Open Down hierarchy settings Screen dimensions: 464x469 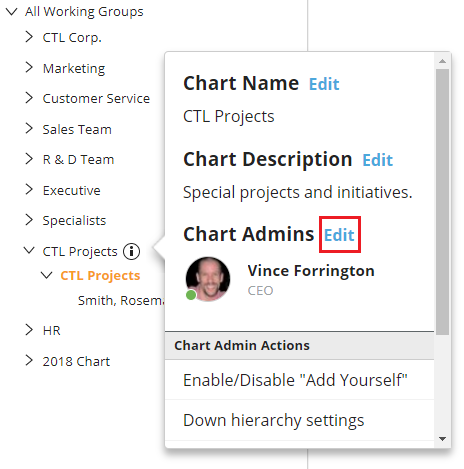[299, 420]
